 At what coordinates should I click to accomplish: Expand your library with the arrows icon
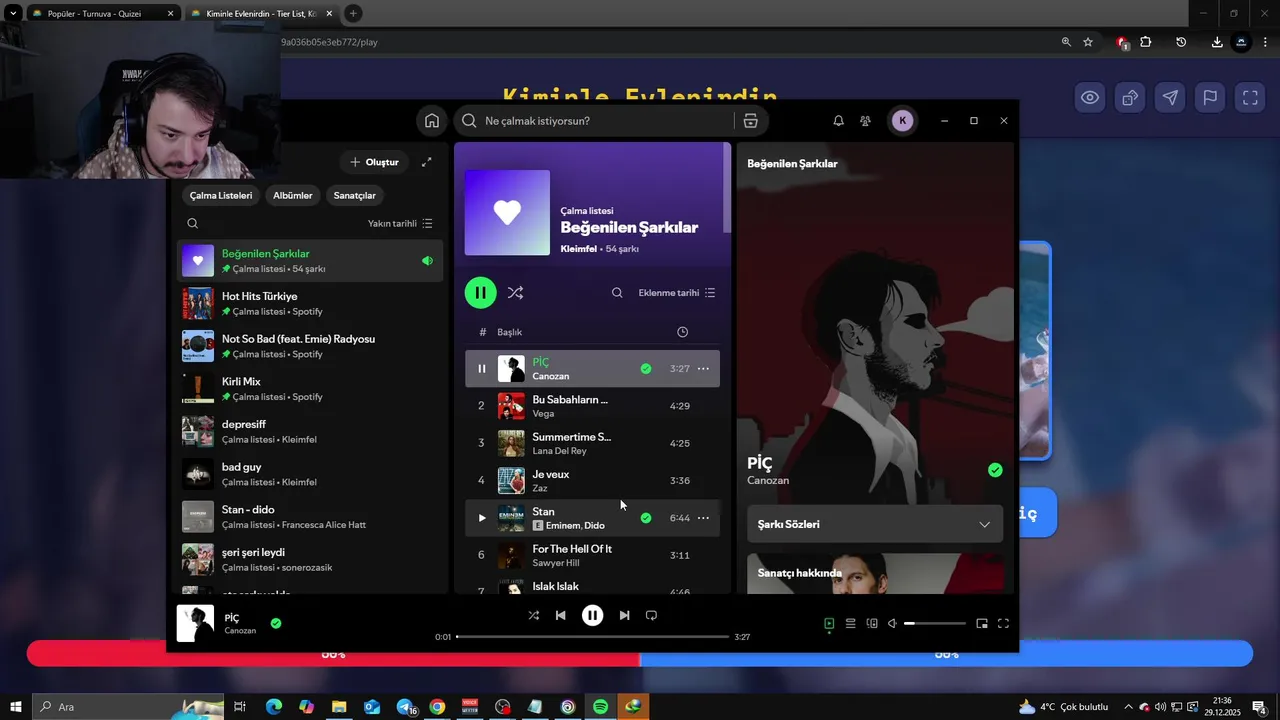[427, 162]
